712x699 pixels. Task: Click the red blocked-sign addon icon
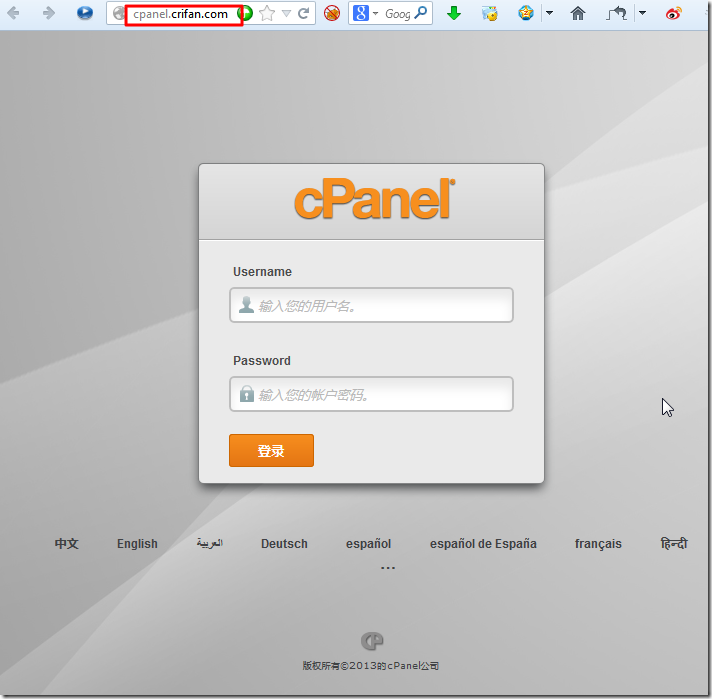coord(332,13)
